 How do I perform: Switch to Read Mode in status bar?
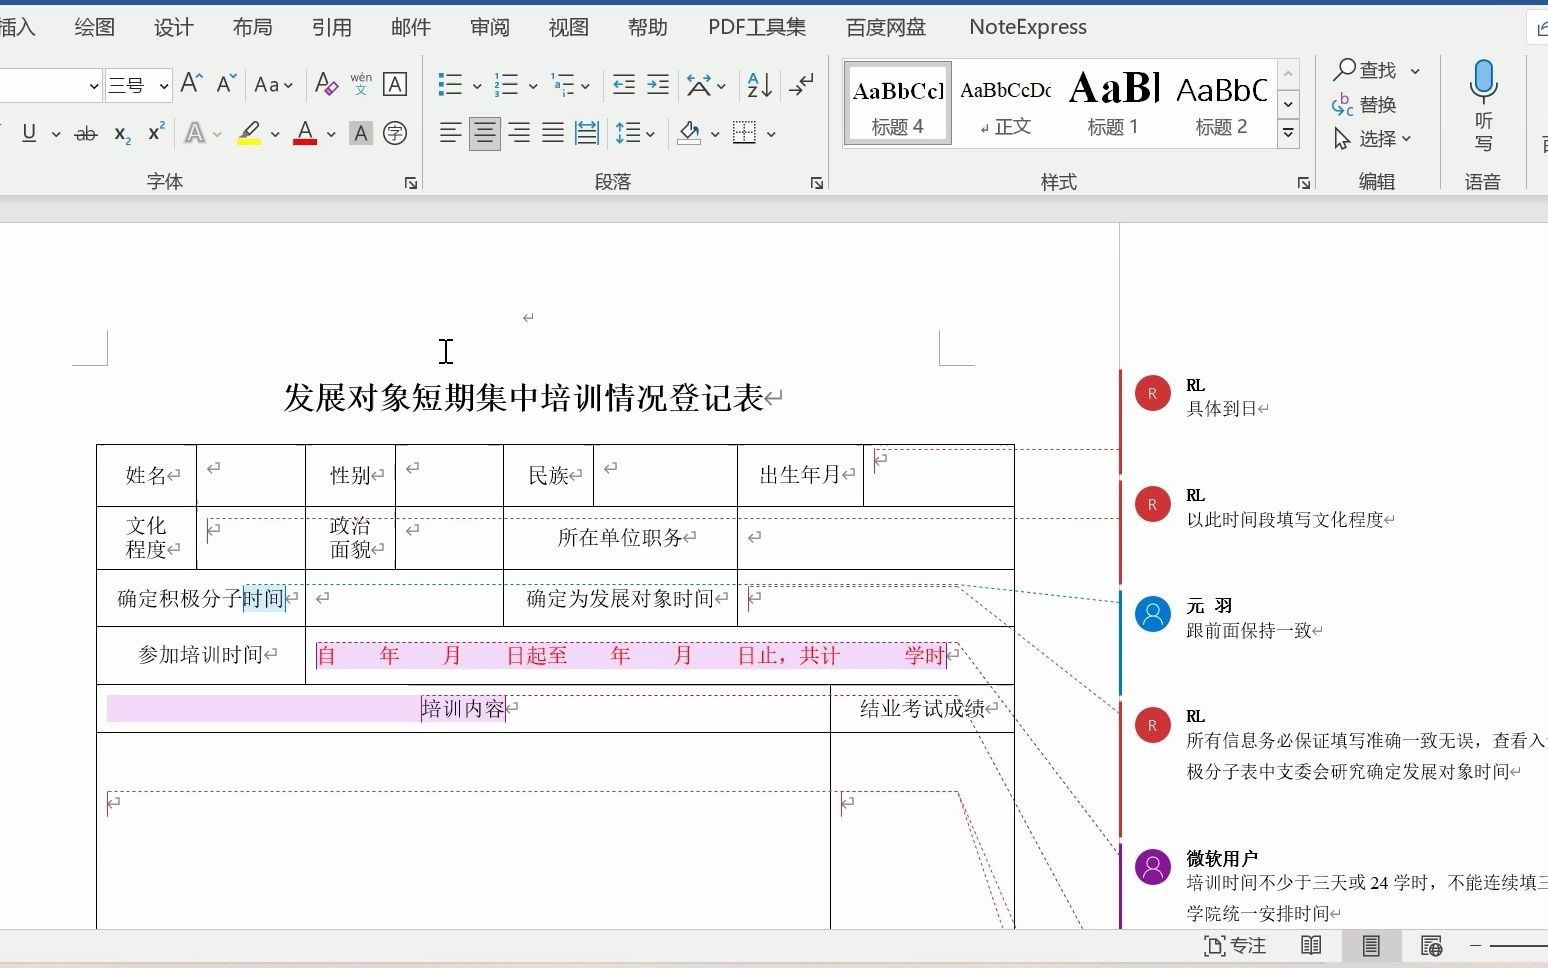point(1311,945)
